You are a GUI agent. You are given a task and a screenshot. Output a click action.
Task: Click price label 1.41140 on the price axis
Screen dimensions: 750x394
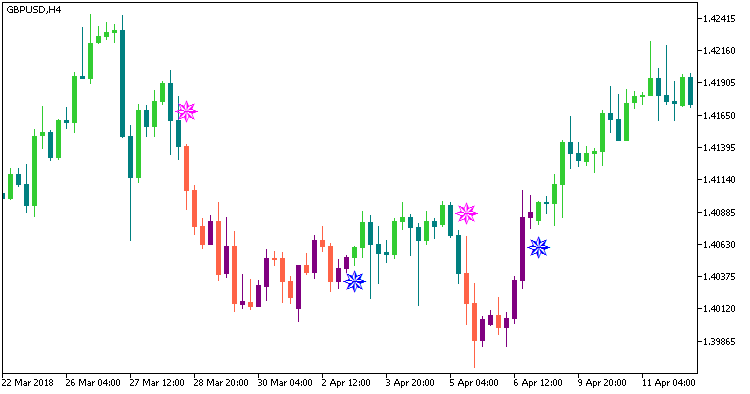[719, 180]
